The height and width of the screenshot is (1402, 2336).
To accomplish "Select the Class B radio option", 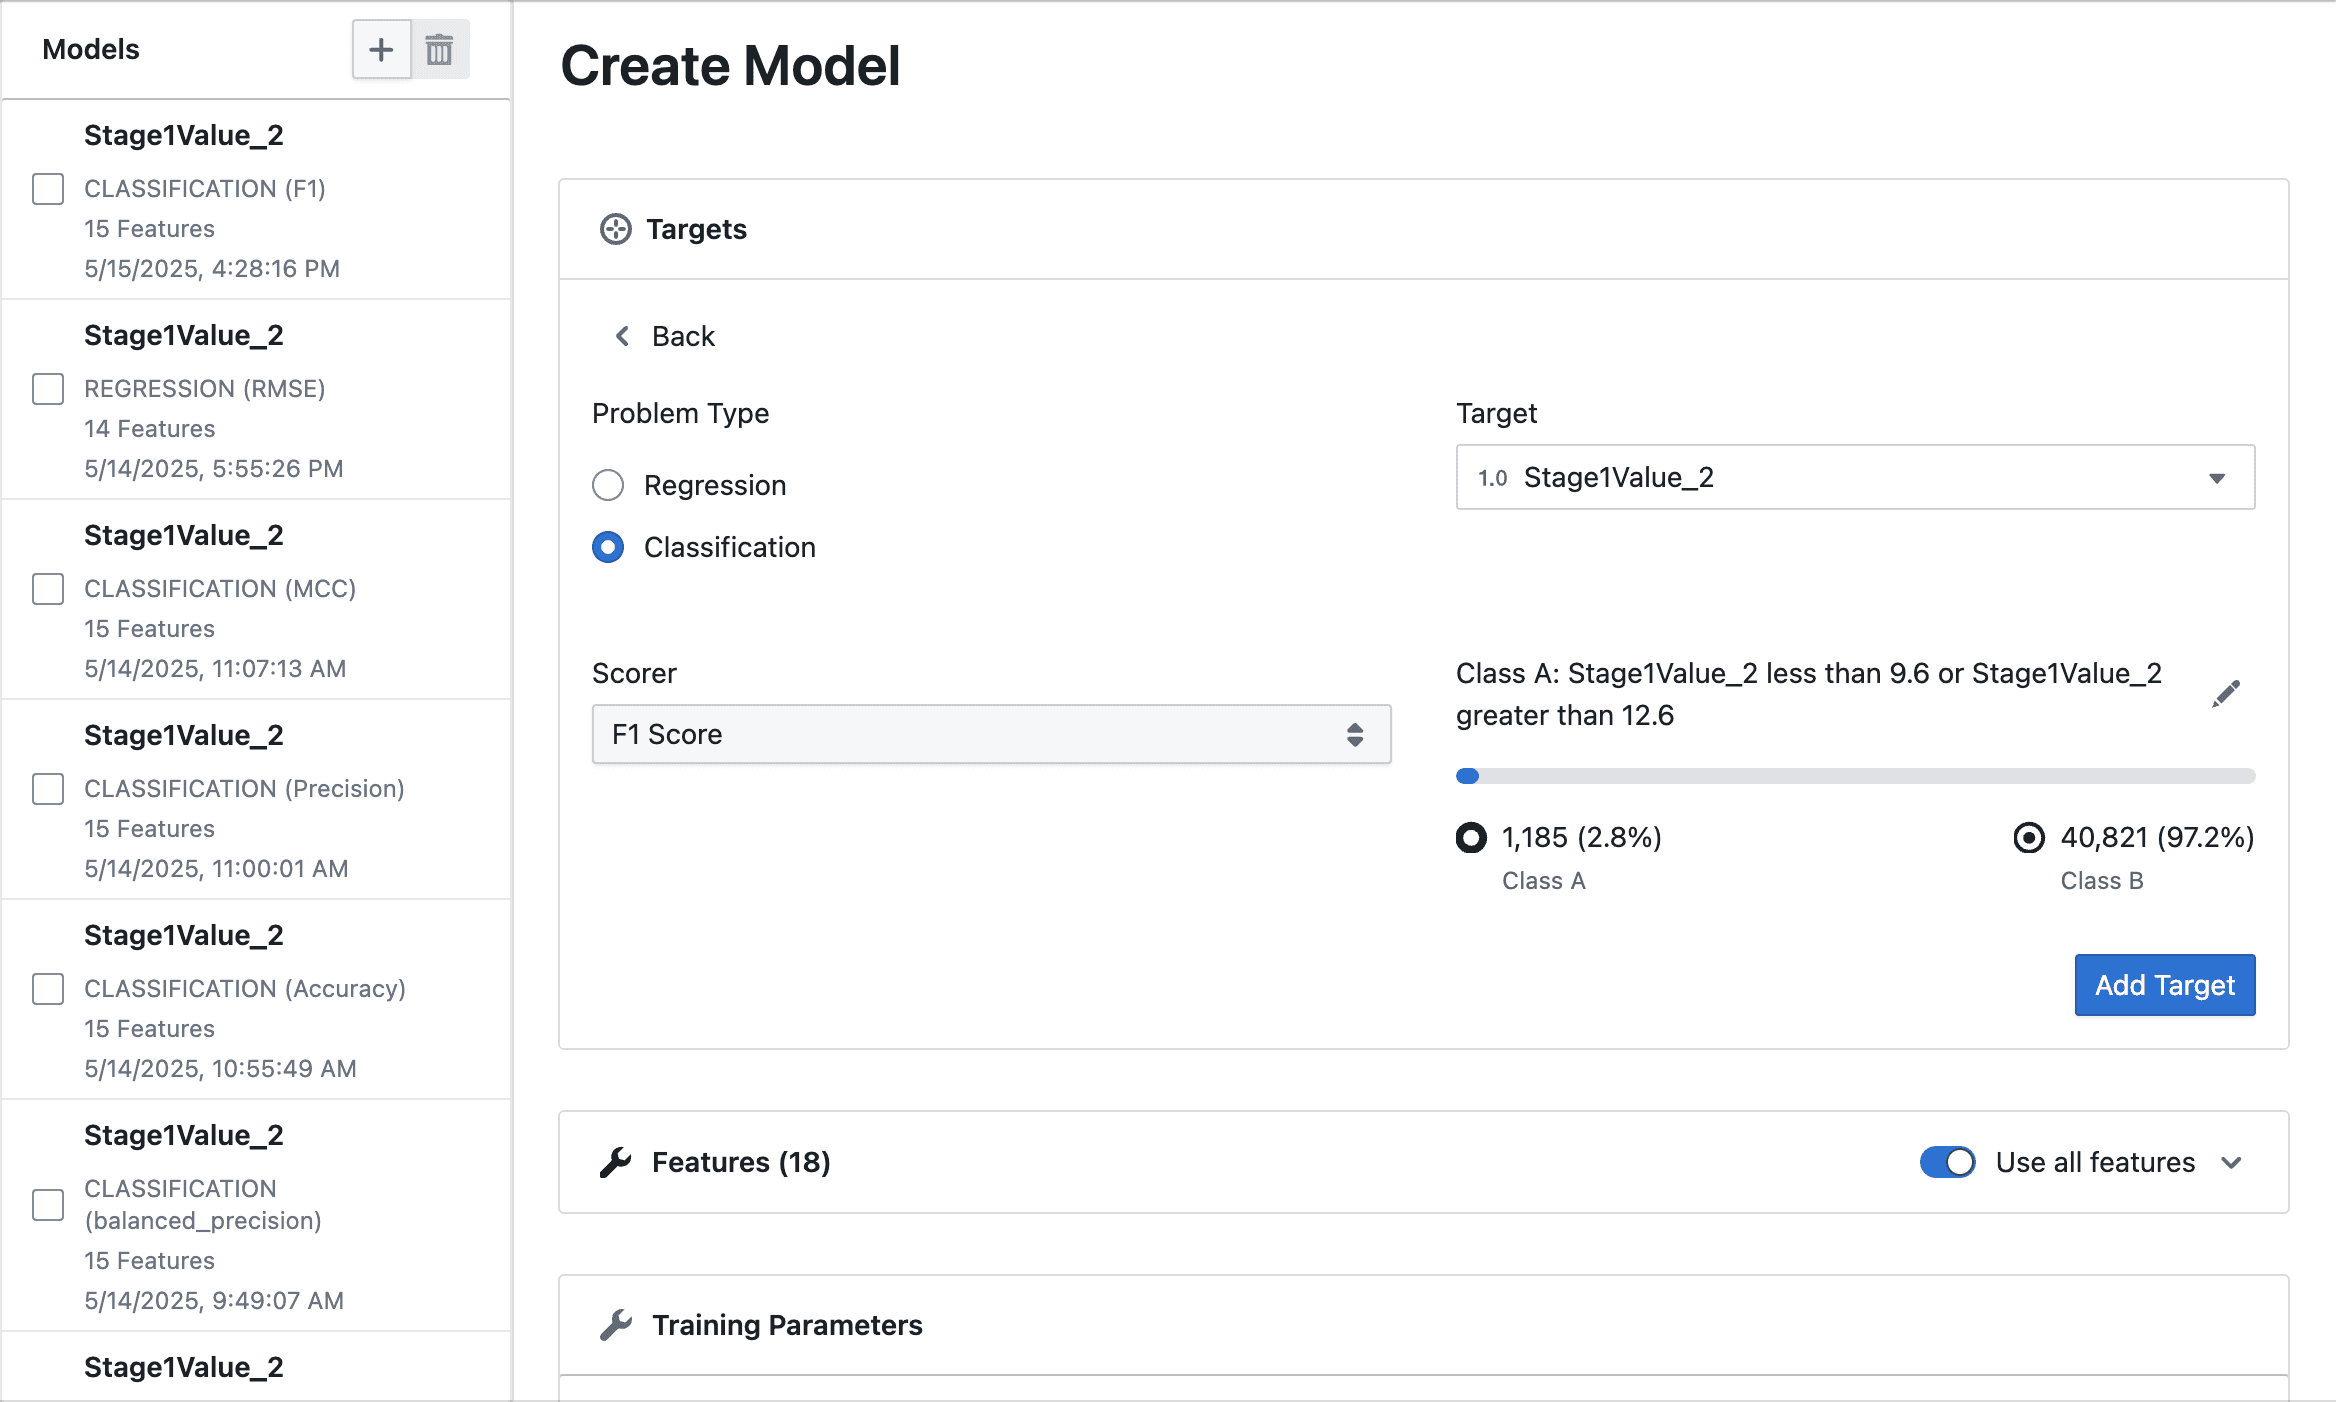I will (2029, 837).
